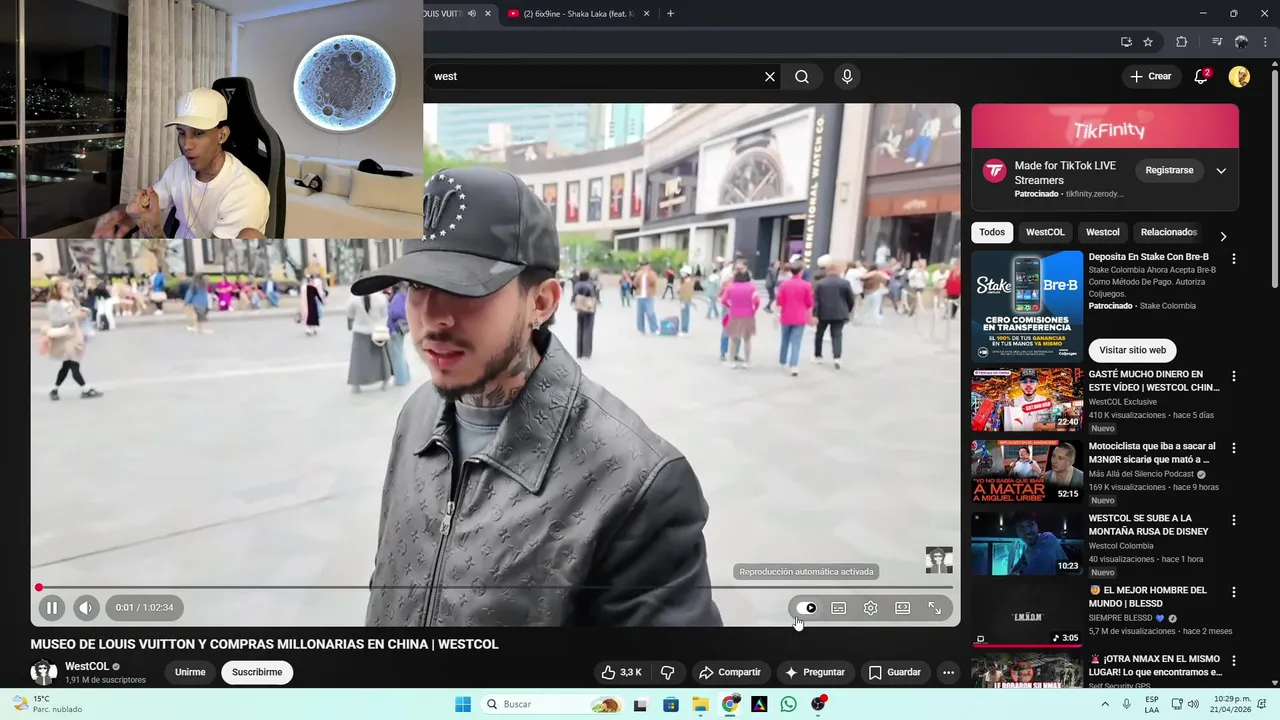The width and height of the screenshot is (1280, 720).
Task: Open the Windows Start menu
Action: 462,704
